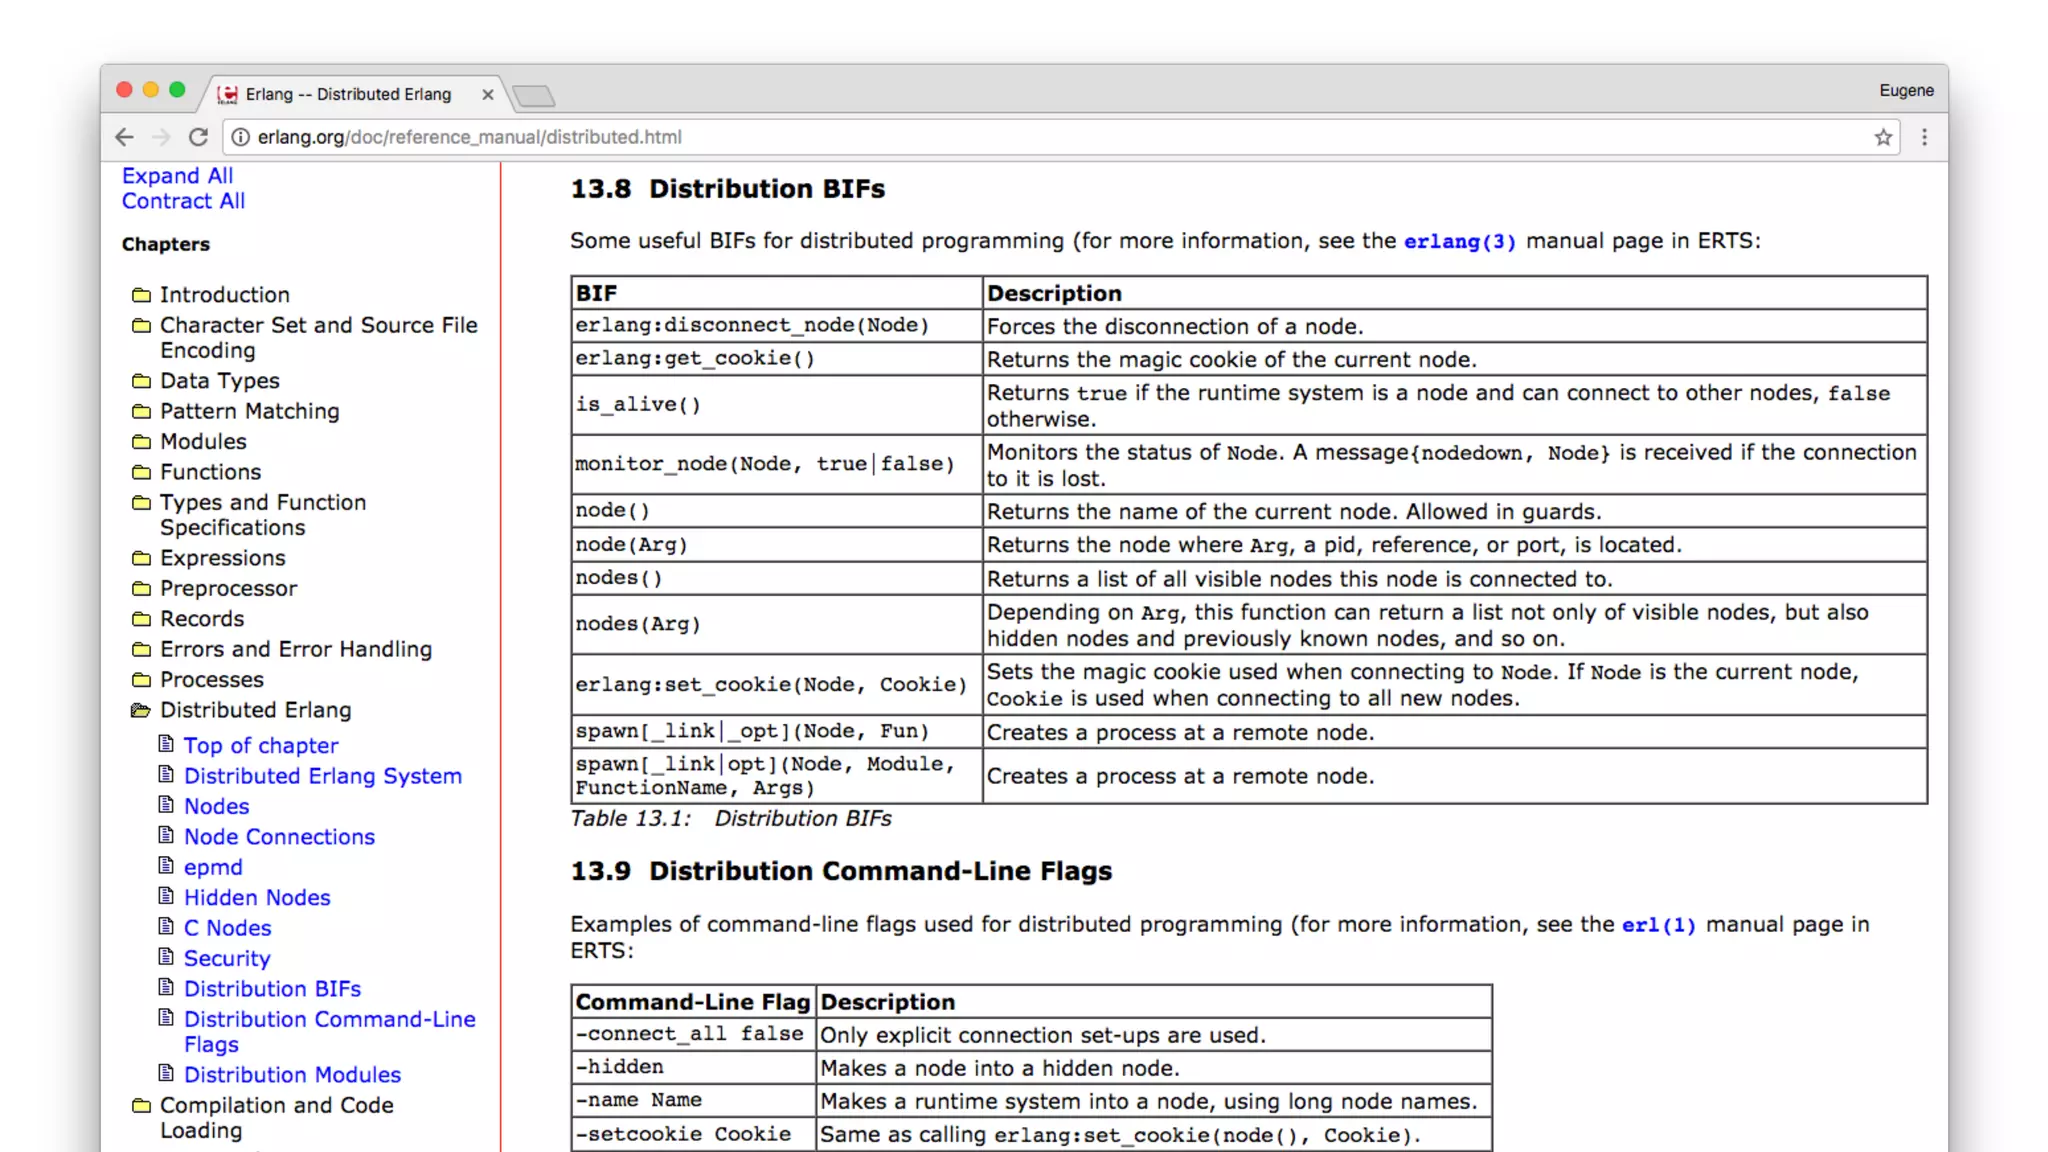Image resolution: width=2048 pixels, height=1152 pixels.
Task: Open the erlang(3) manual page link
Action: tap(1459, 242)
